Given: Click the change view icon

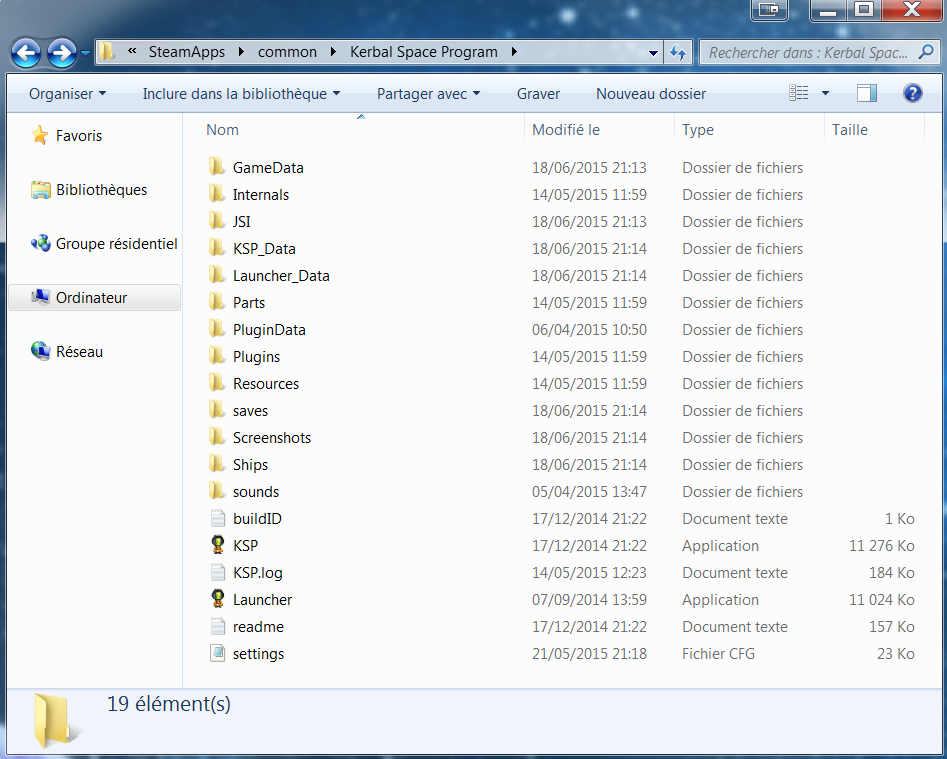Looking at the screenshot, I should [798, 93].
